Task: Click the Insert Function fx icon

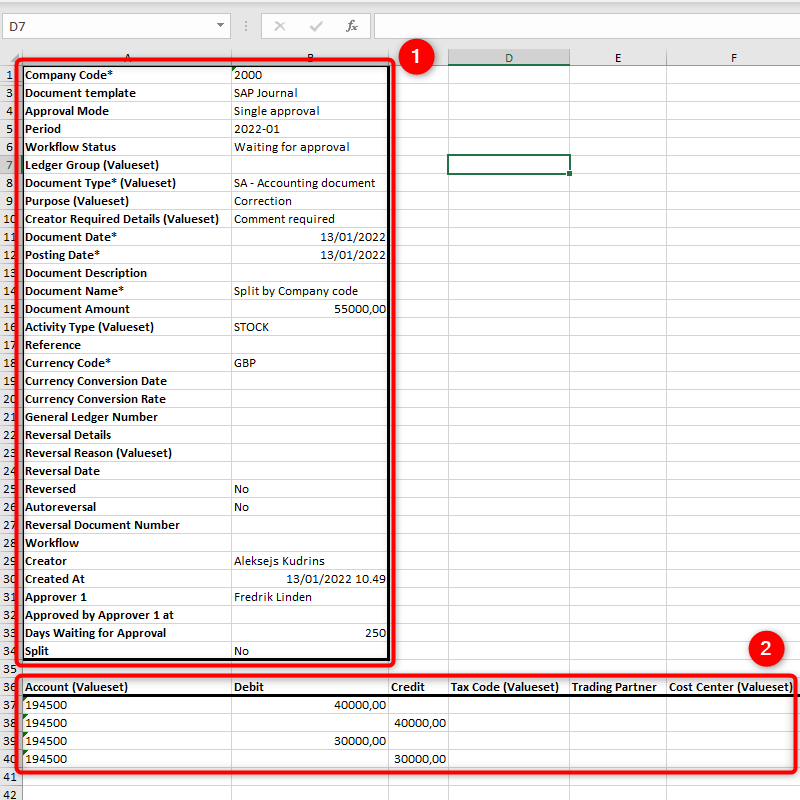Action: tap(352, 26)
